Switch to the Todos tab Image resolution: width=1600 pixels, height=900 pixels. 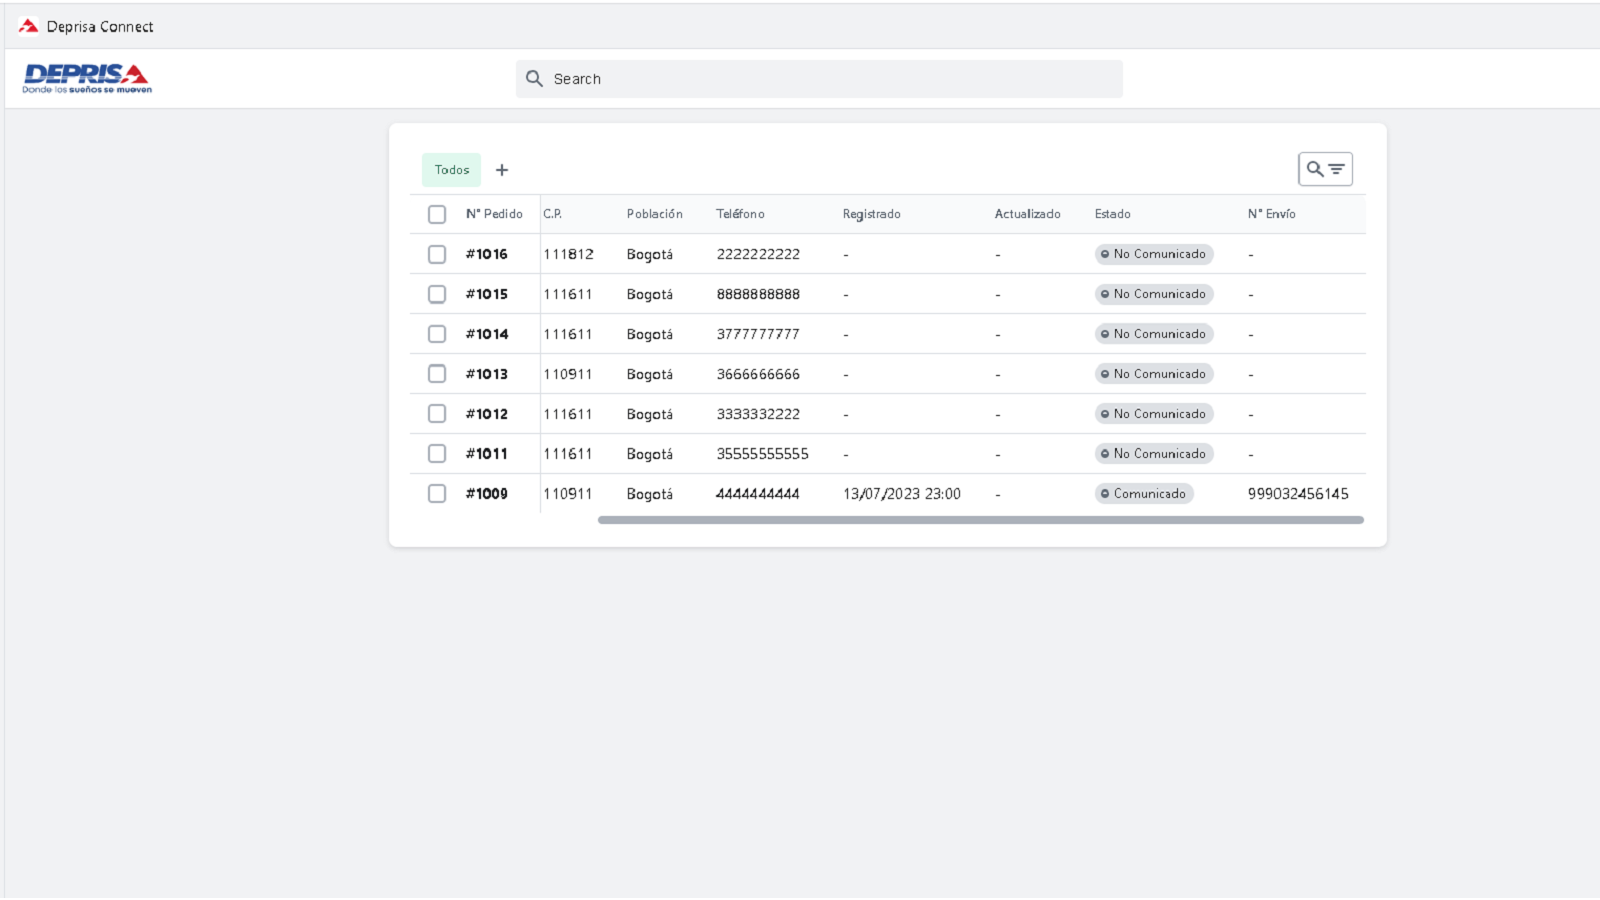pyautogui.click(x=451, y=170)
